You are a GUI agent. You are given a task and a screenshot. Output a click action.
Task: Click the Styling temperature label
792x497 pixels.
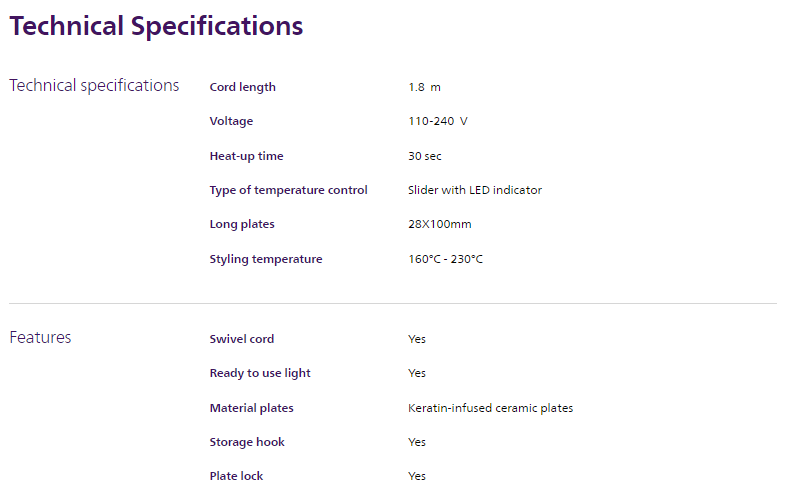[x=265, y=259]
